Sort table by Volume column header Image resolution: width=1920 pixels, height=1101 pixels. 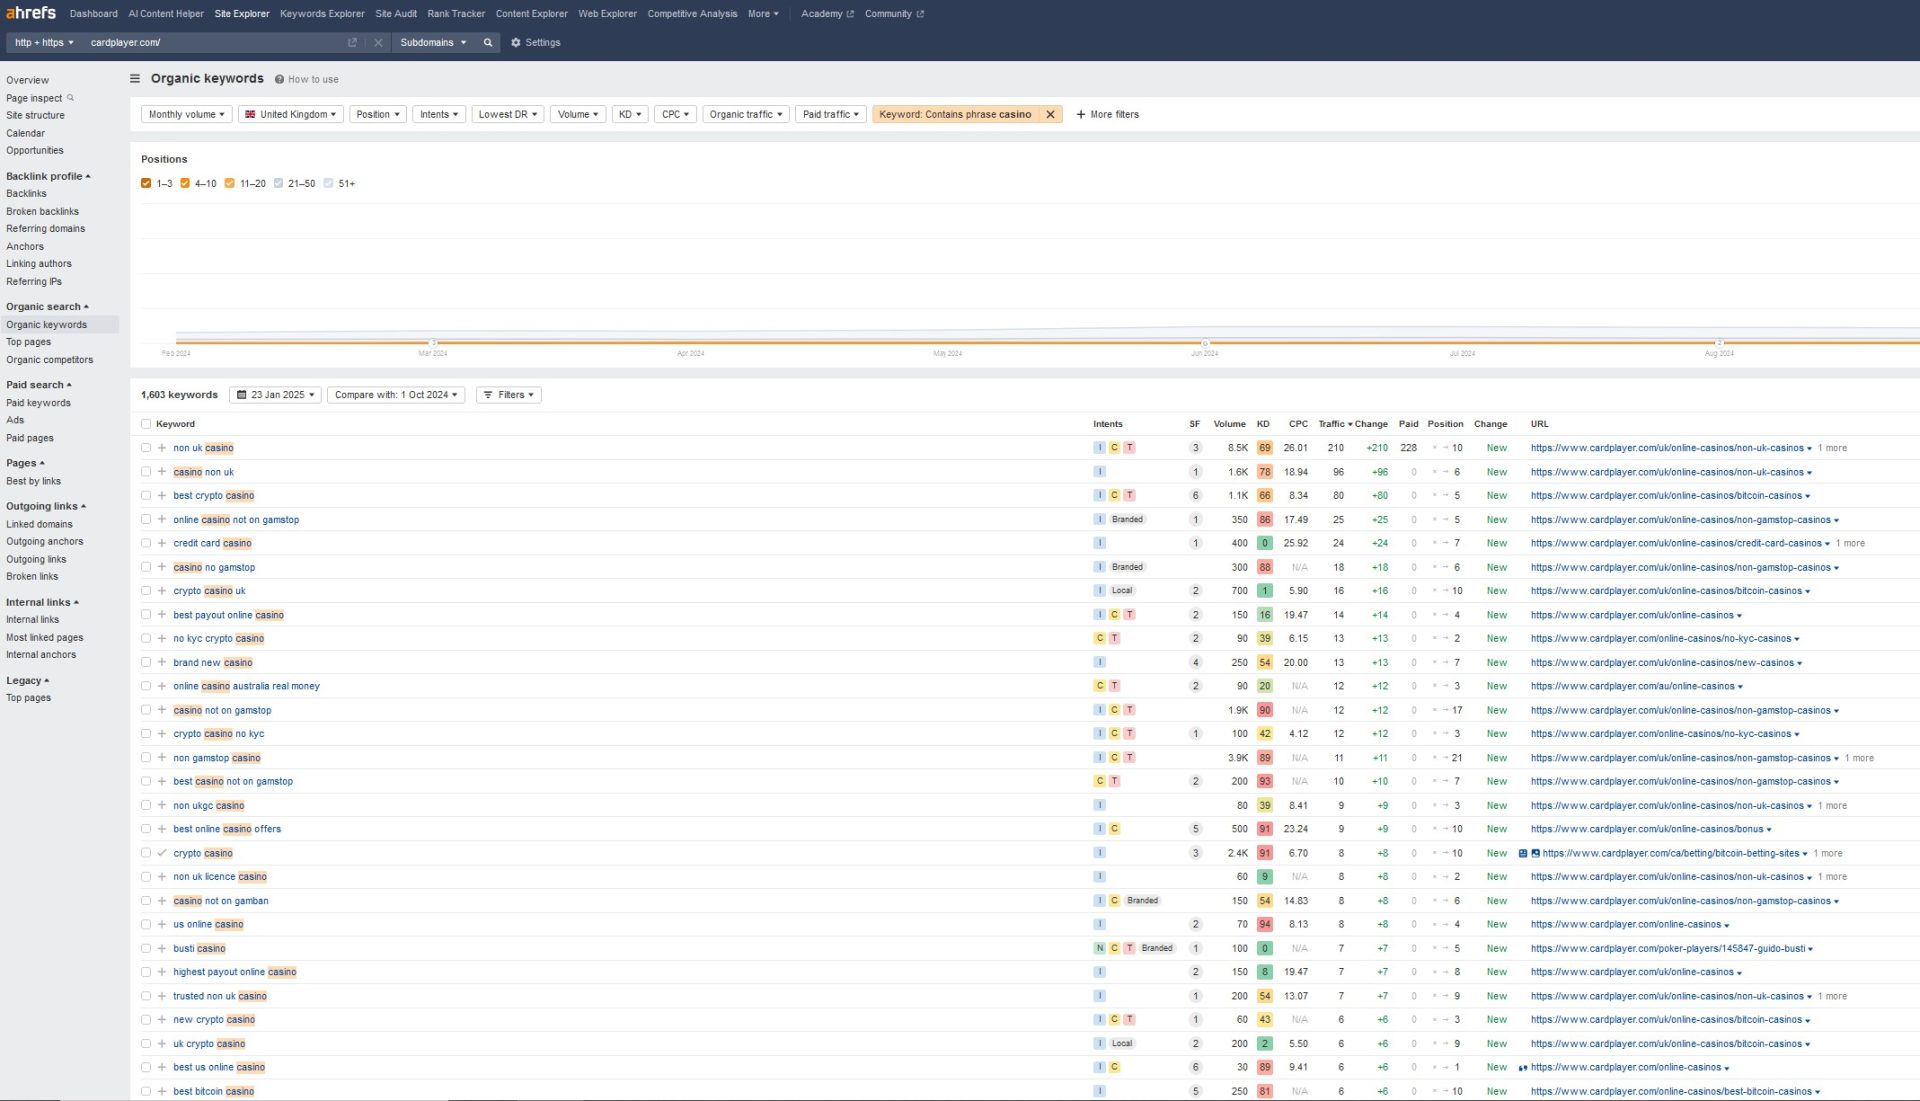coord(1229,424)
